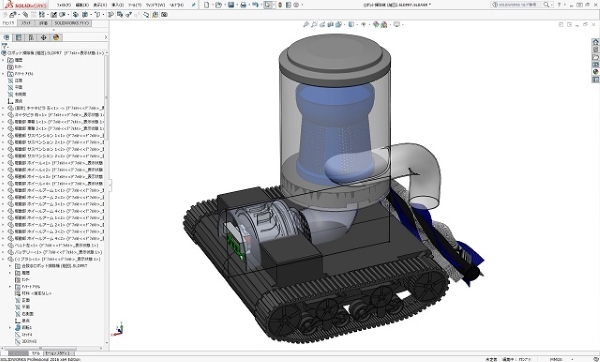Click the home icon on right task pane
Screen dimensions: 600x362
(595, 42)
